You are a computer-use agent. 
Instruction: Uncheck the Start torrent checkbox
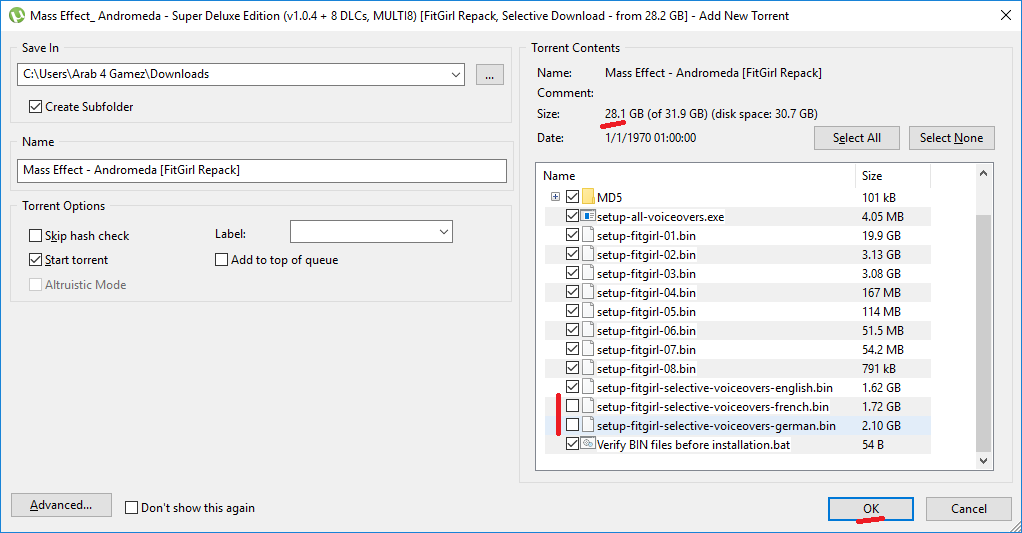coord(35,259)
